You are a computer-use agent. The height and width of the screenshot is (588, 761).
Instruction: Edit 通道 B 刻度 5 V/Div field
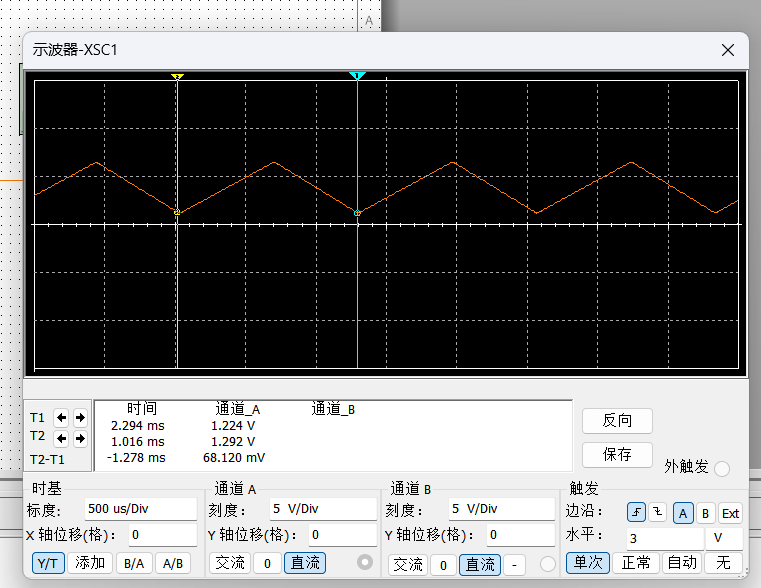tap(501, 509)
